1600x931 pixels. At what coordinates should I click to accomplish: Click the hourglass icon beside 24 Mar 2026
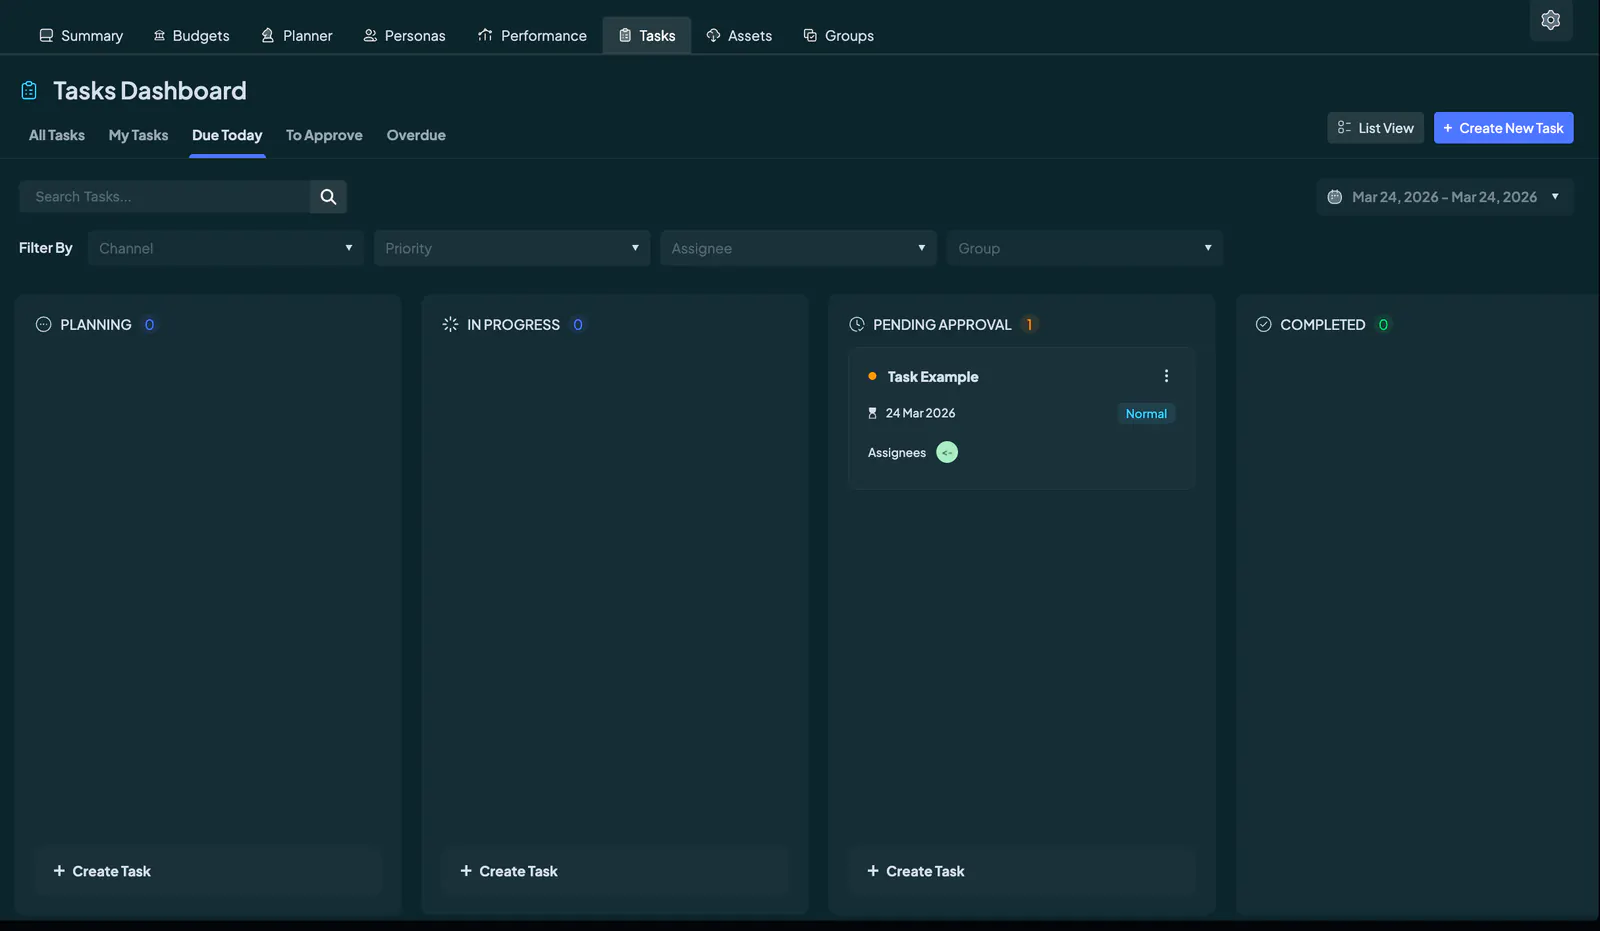click(x=872, y=413)
